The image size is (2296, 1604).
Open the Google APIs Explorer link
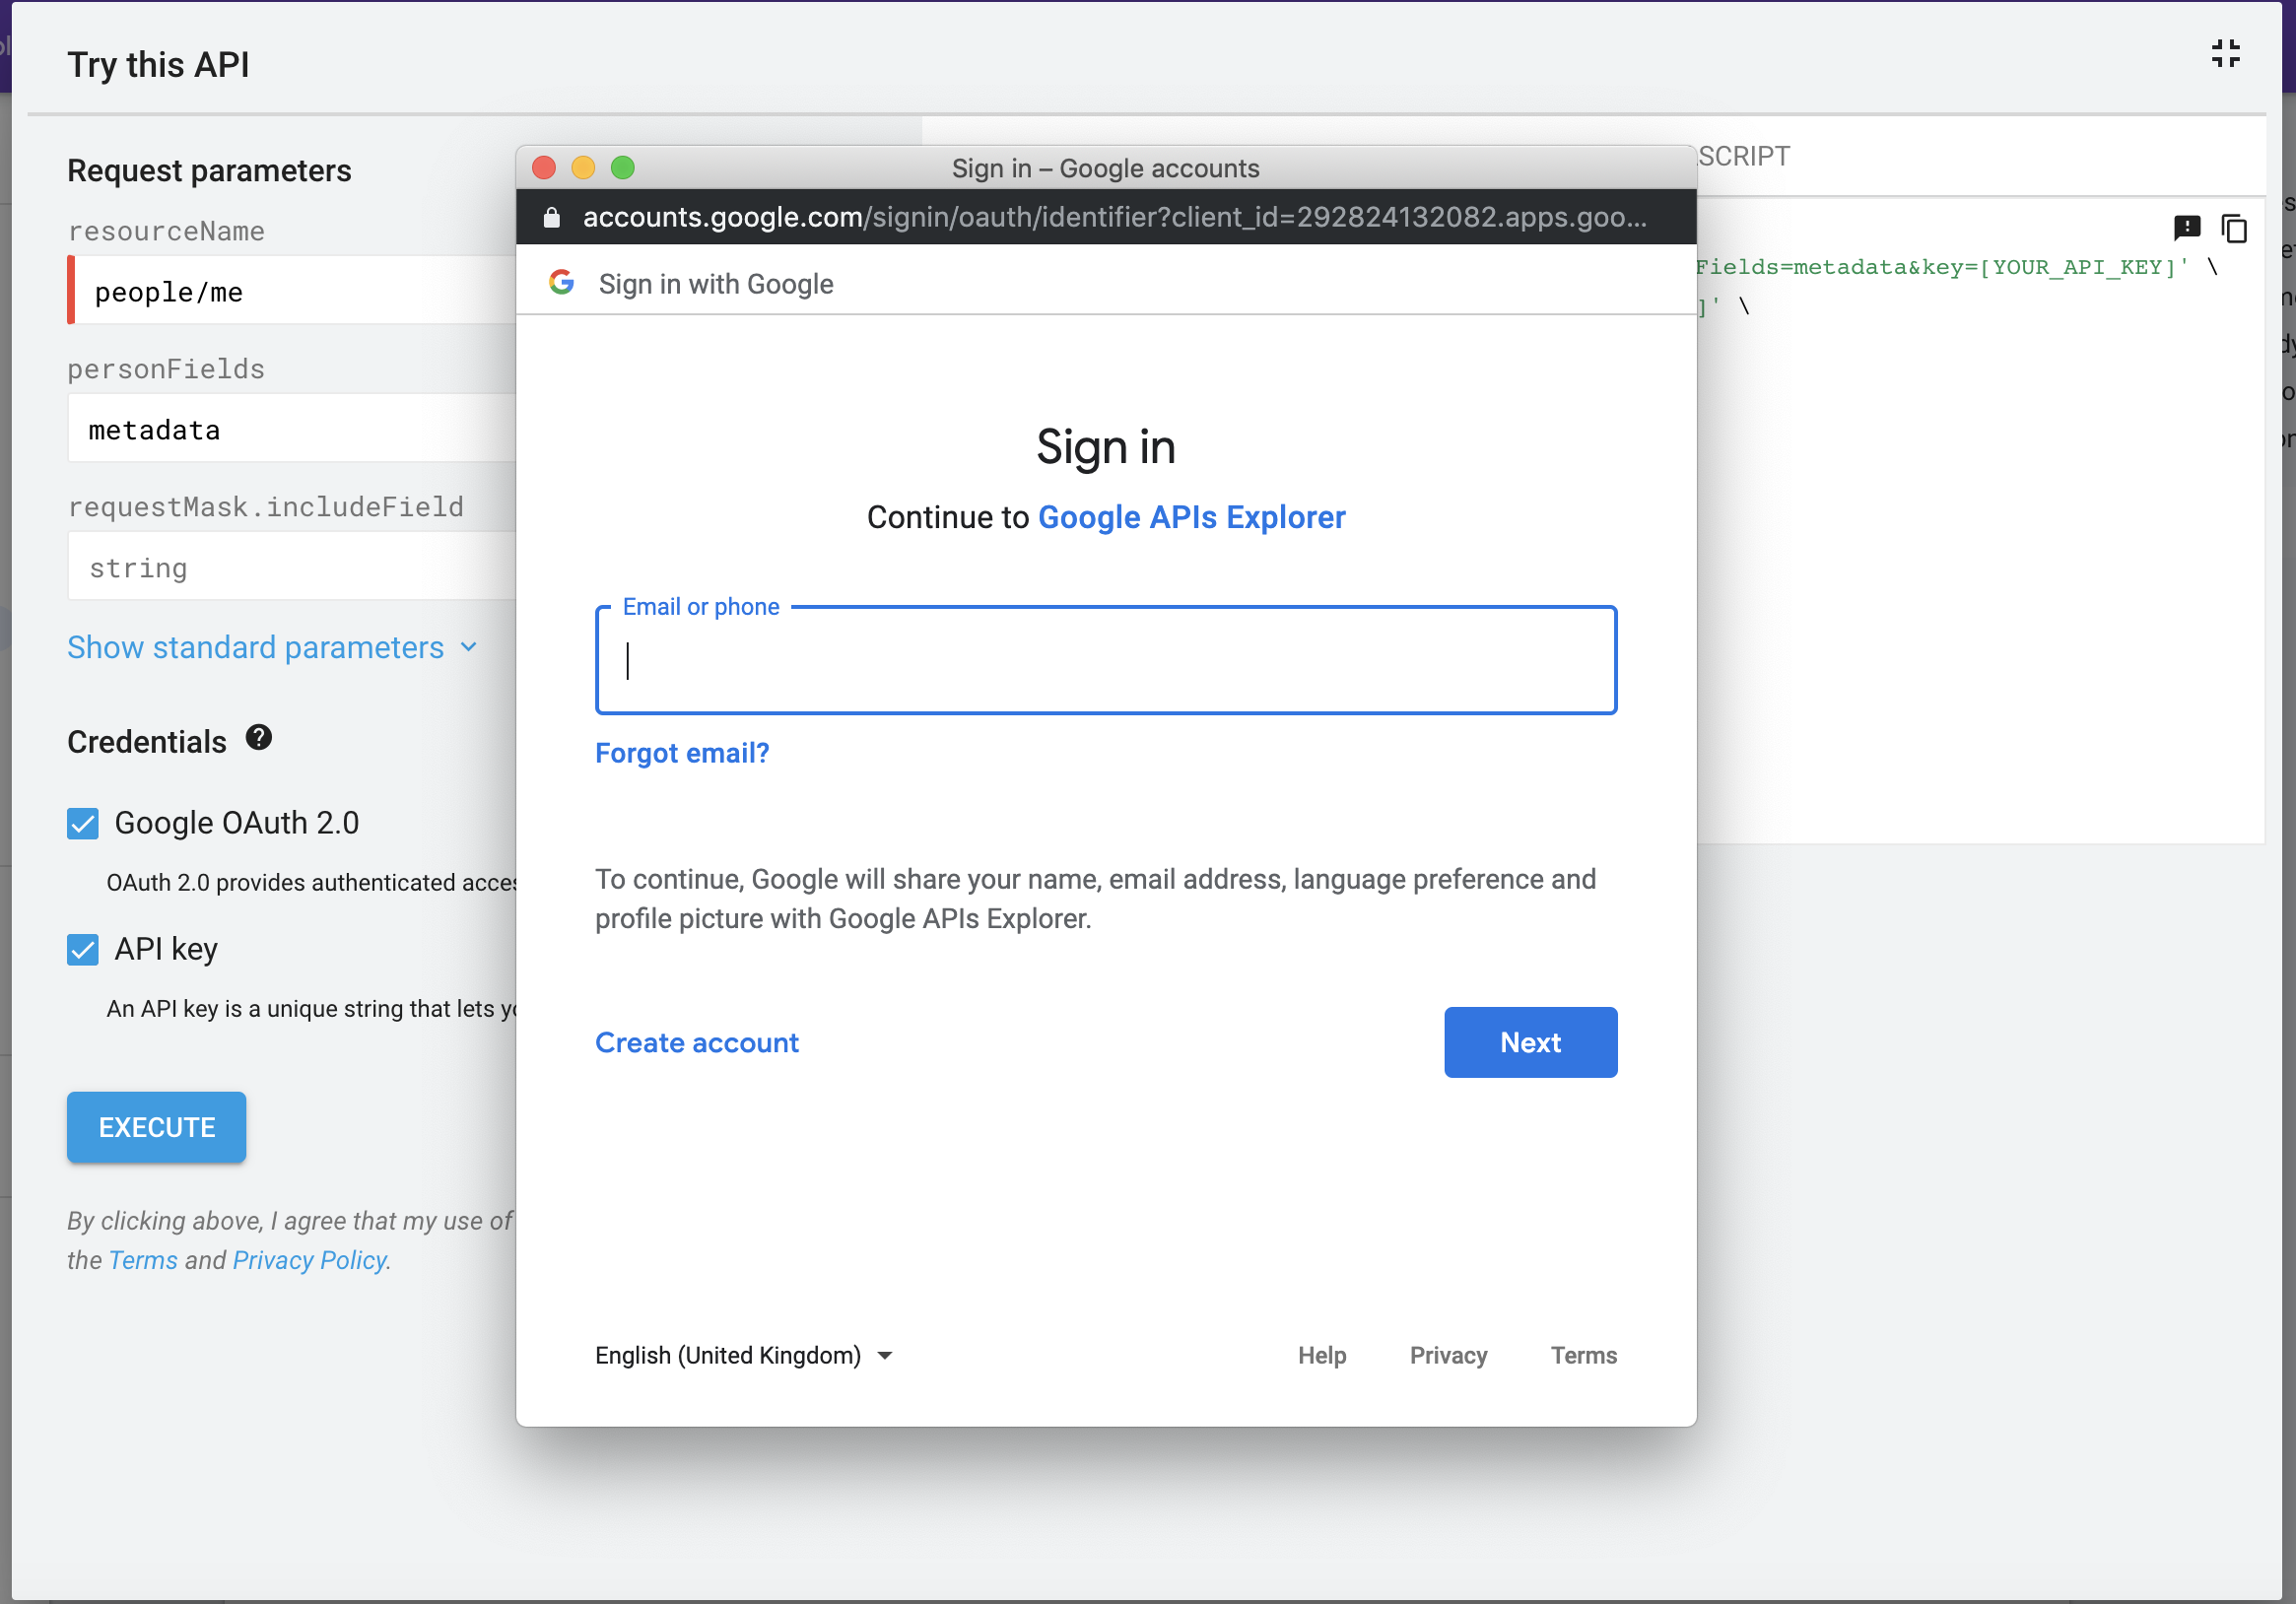pyautogui.click(x=1191, y=518)
